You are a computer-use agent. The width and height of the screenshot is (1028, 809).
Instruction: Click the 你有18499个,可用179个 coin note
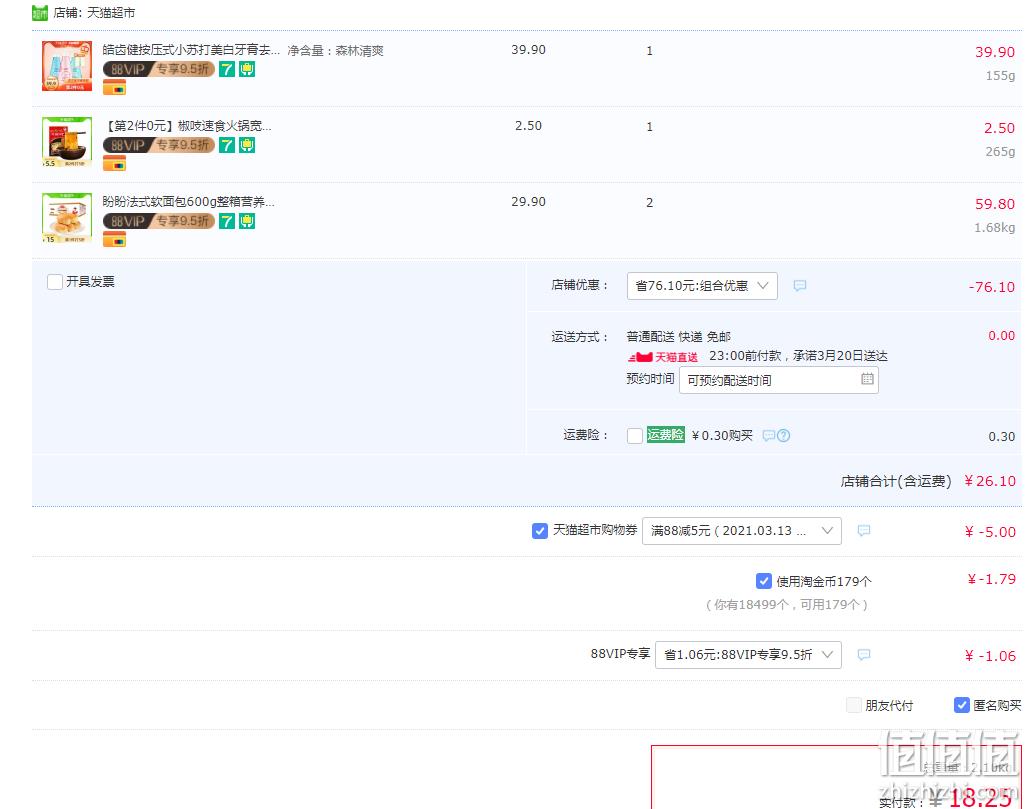point(787,604)
